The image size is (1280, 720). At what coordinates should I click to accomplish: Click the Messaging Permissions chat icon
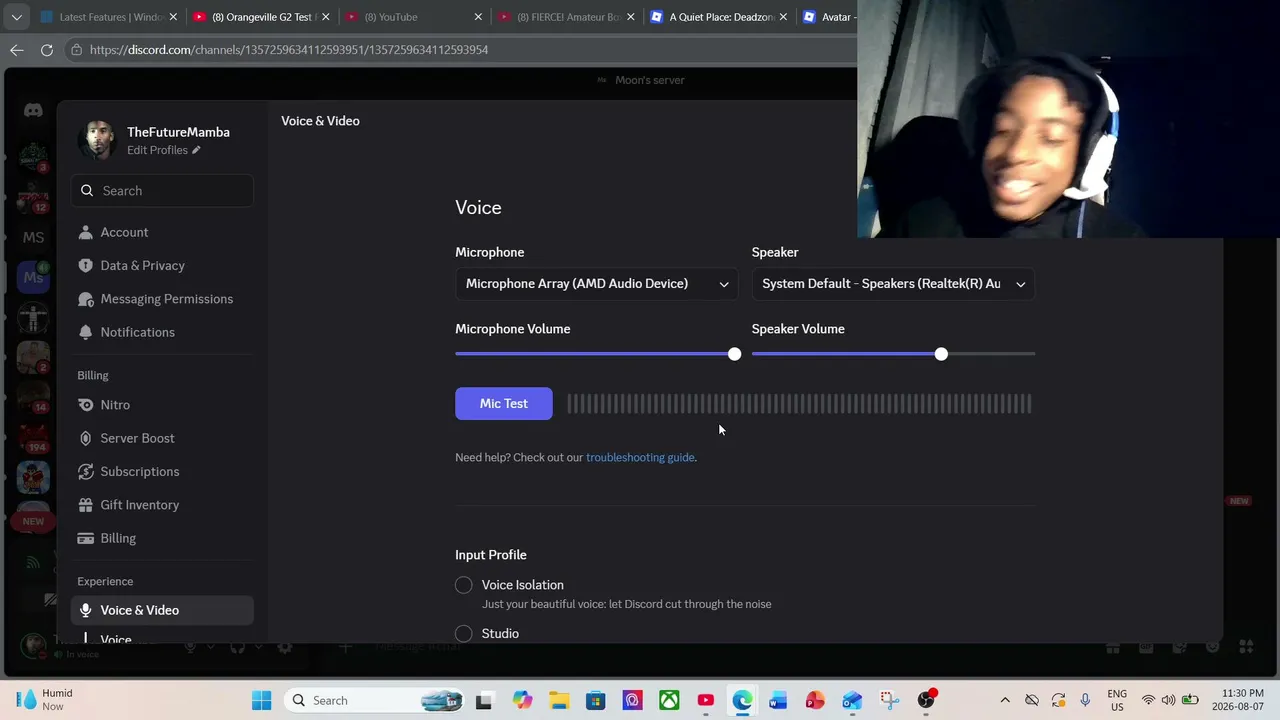point(85,299)
